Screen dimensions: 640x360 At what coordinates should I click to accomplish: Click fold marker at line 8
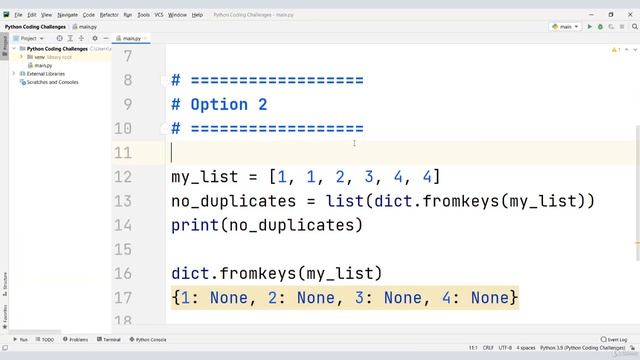tap(164, 80)
